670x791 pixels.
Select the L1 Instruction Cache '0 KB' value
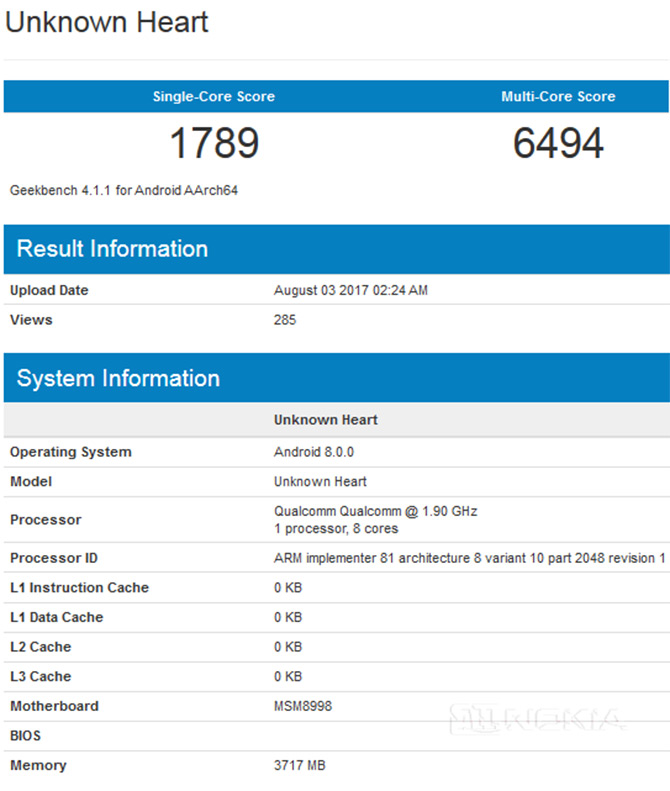[x=288, y=588]
